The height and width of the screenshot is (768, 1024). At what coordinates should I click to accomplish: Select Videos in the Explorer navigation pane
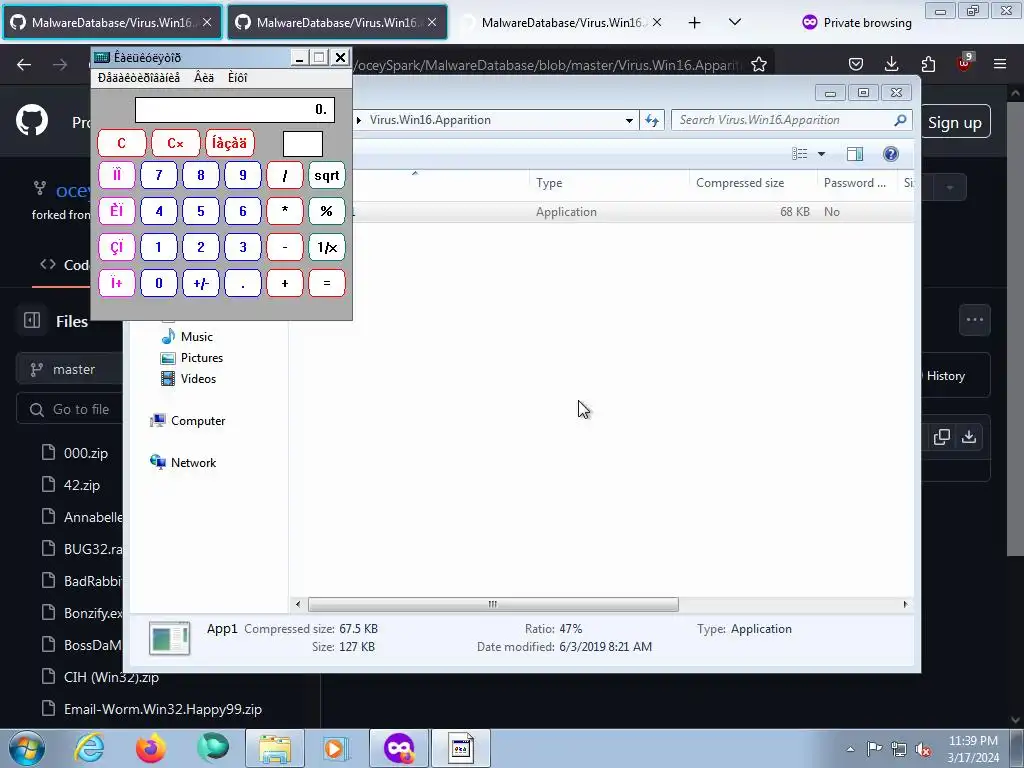[189, 379]
